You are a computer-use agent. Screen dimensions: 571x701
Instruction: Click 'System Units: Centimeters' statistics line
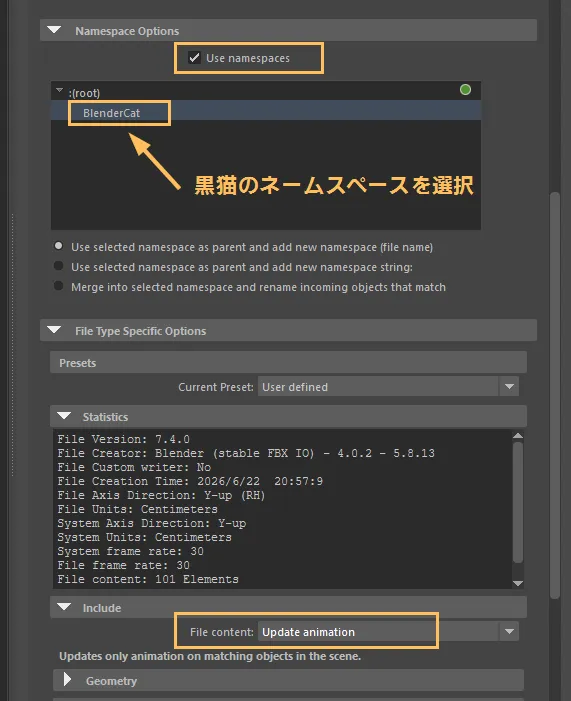pos(144,537)
